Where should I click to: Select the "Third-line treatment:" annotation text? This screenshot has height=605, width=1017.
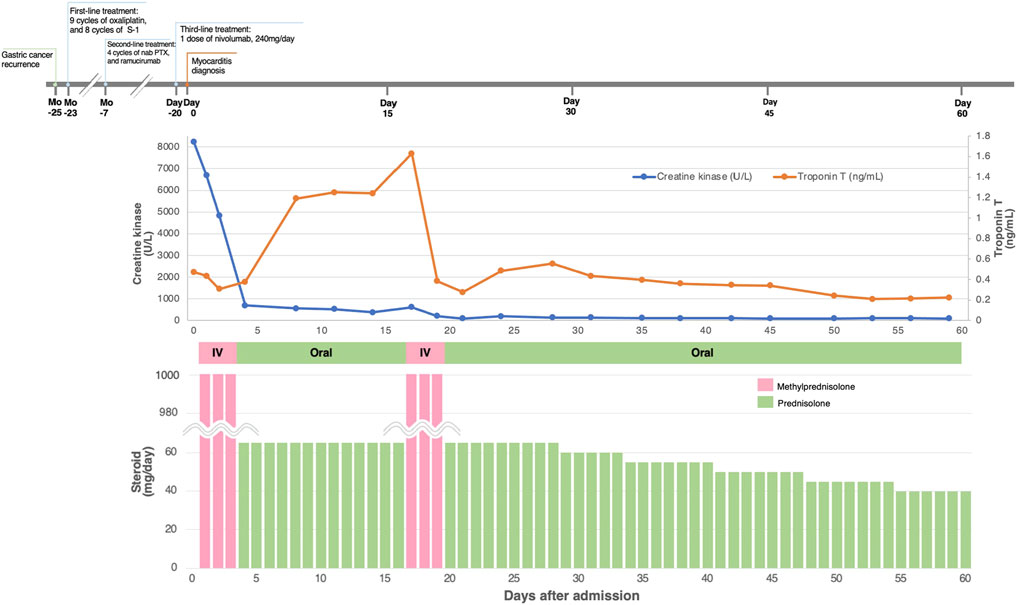point(215,29)
